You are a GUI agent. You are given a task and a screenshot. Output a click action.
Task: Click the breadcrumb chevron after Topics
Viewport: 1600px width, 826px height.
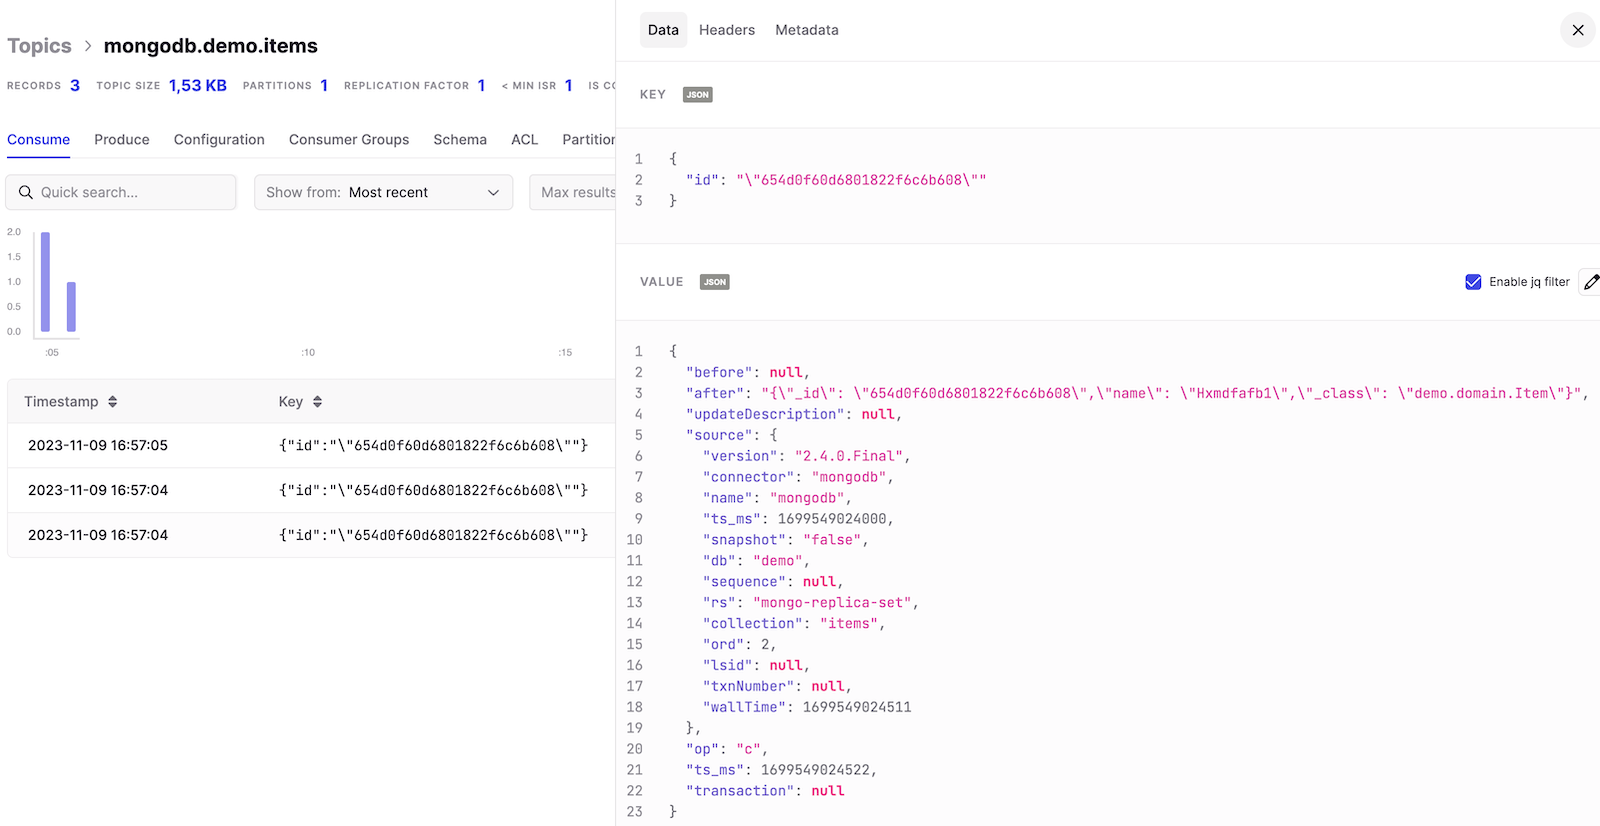click(x=88, y=46)
